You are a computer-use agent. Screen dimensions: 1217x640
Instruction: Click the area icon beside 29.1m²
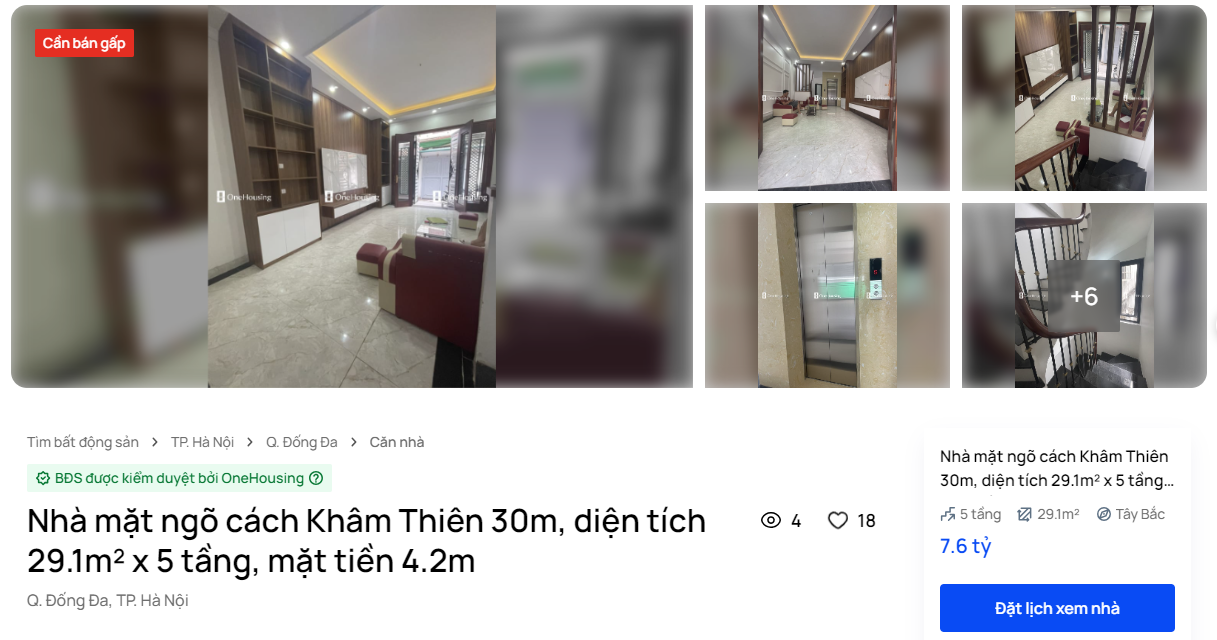1024,514
